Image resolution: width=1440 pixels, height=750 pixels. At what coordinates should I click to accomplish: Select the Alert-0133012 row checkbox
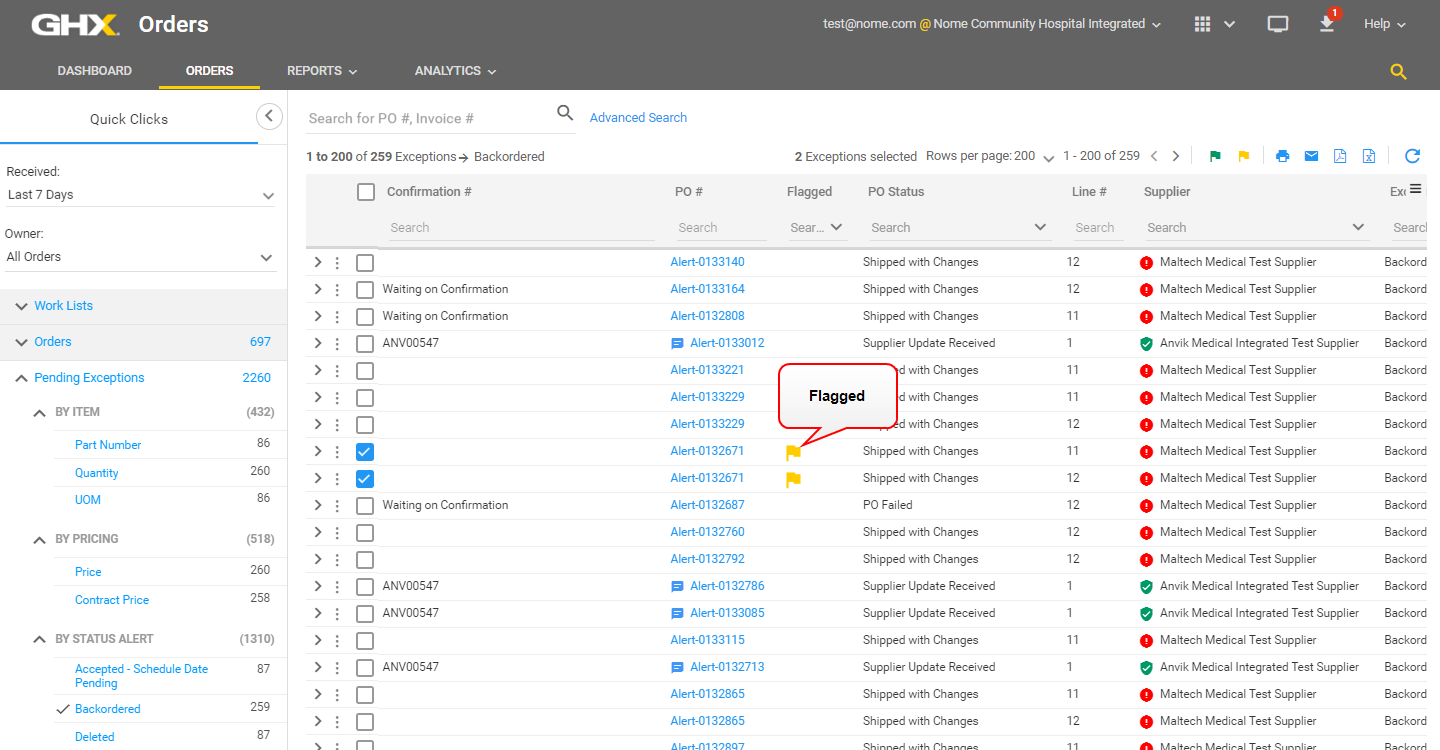tap(365, 343)
